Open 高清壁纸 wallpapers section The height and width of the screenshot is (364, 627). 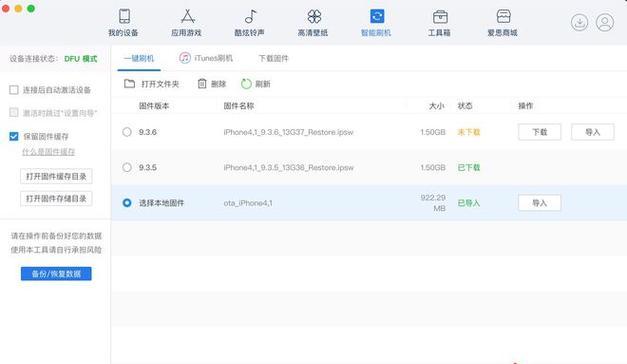[x=313, y=23]
